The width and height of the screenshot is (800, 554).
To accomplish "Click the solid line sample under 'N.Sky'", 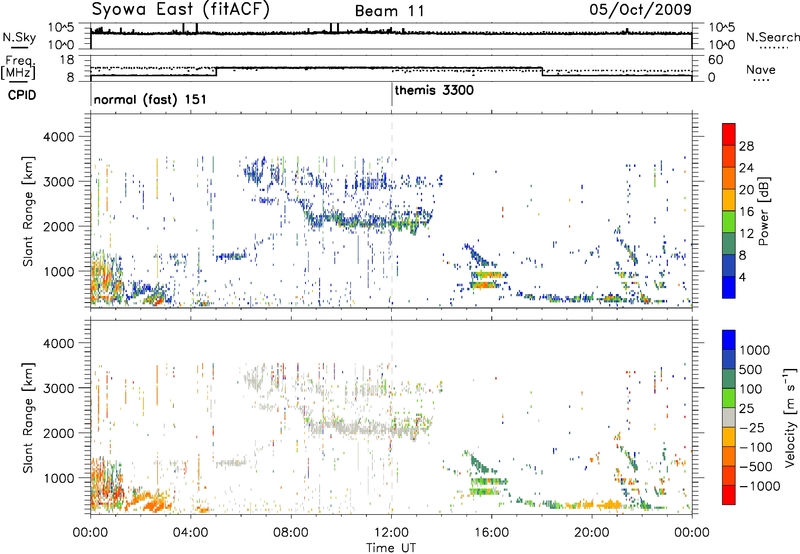I will click(x=19, y=48).
